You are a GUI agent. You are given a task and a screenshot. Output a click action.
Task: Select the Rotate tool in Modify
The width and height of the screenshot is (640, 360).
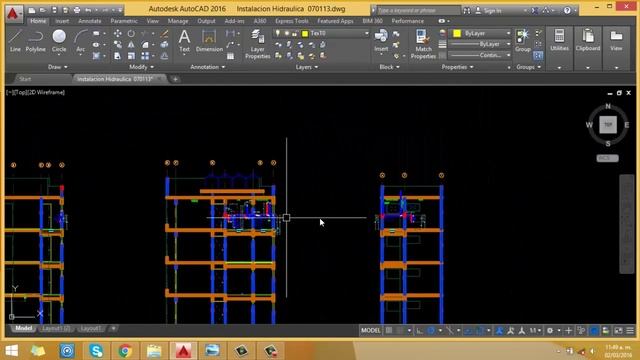coord(131,33)
